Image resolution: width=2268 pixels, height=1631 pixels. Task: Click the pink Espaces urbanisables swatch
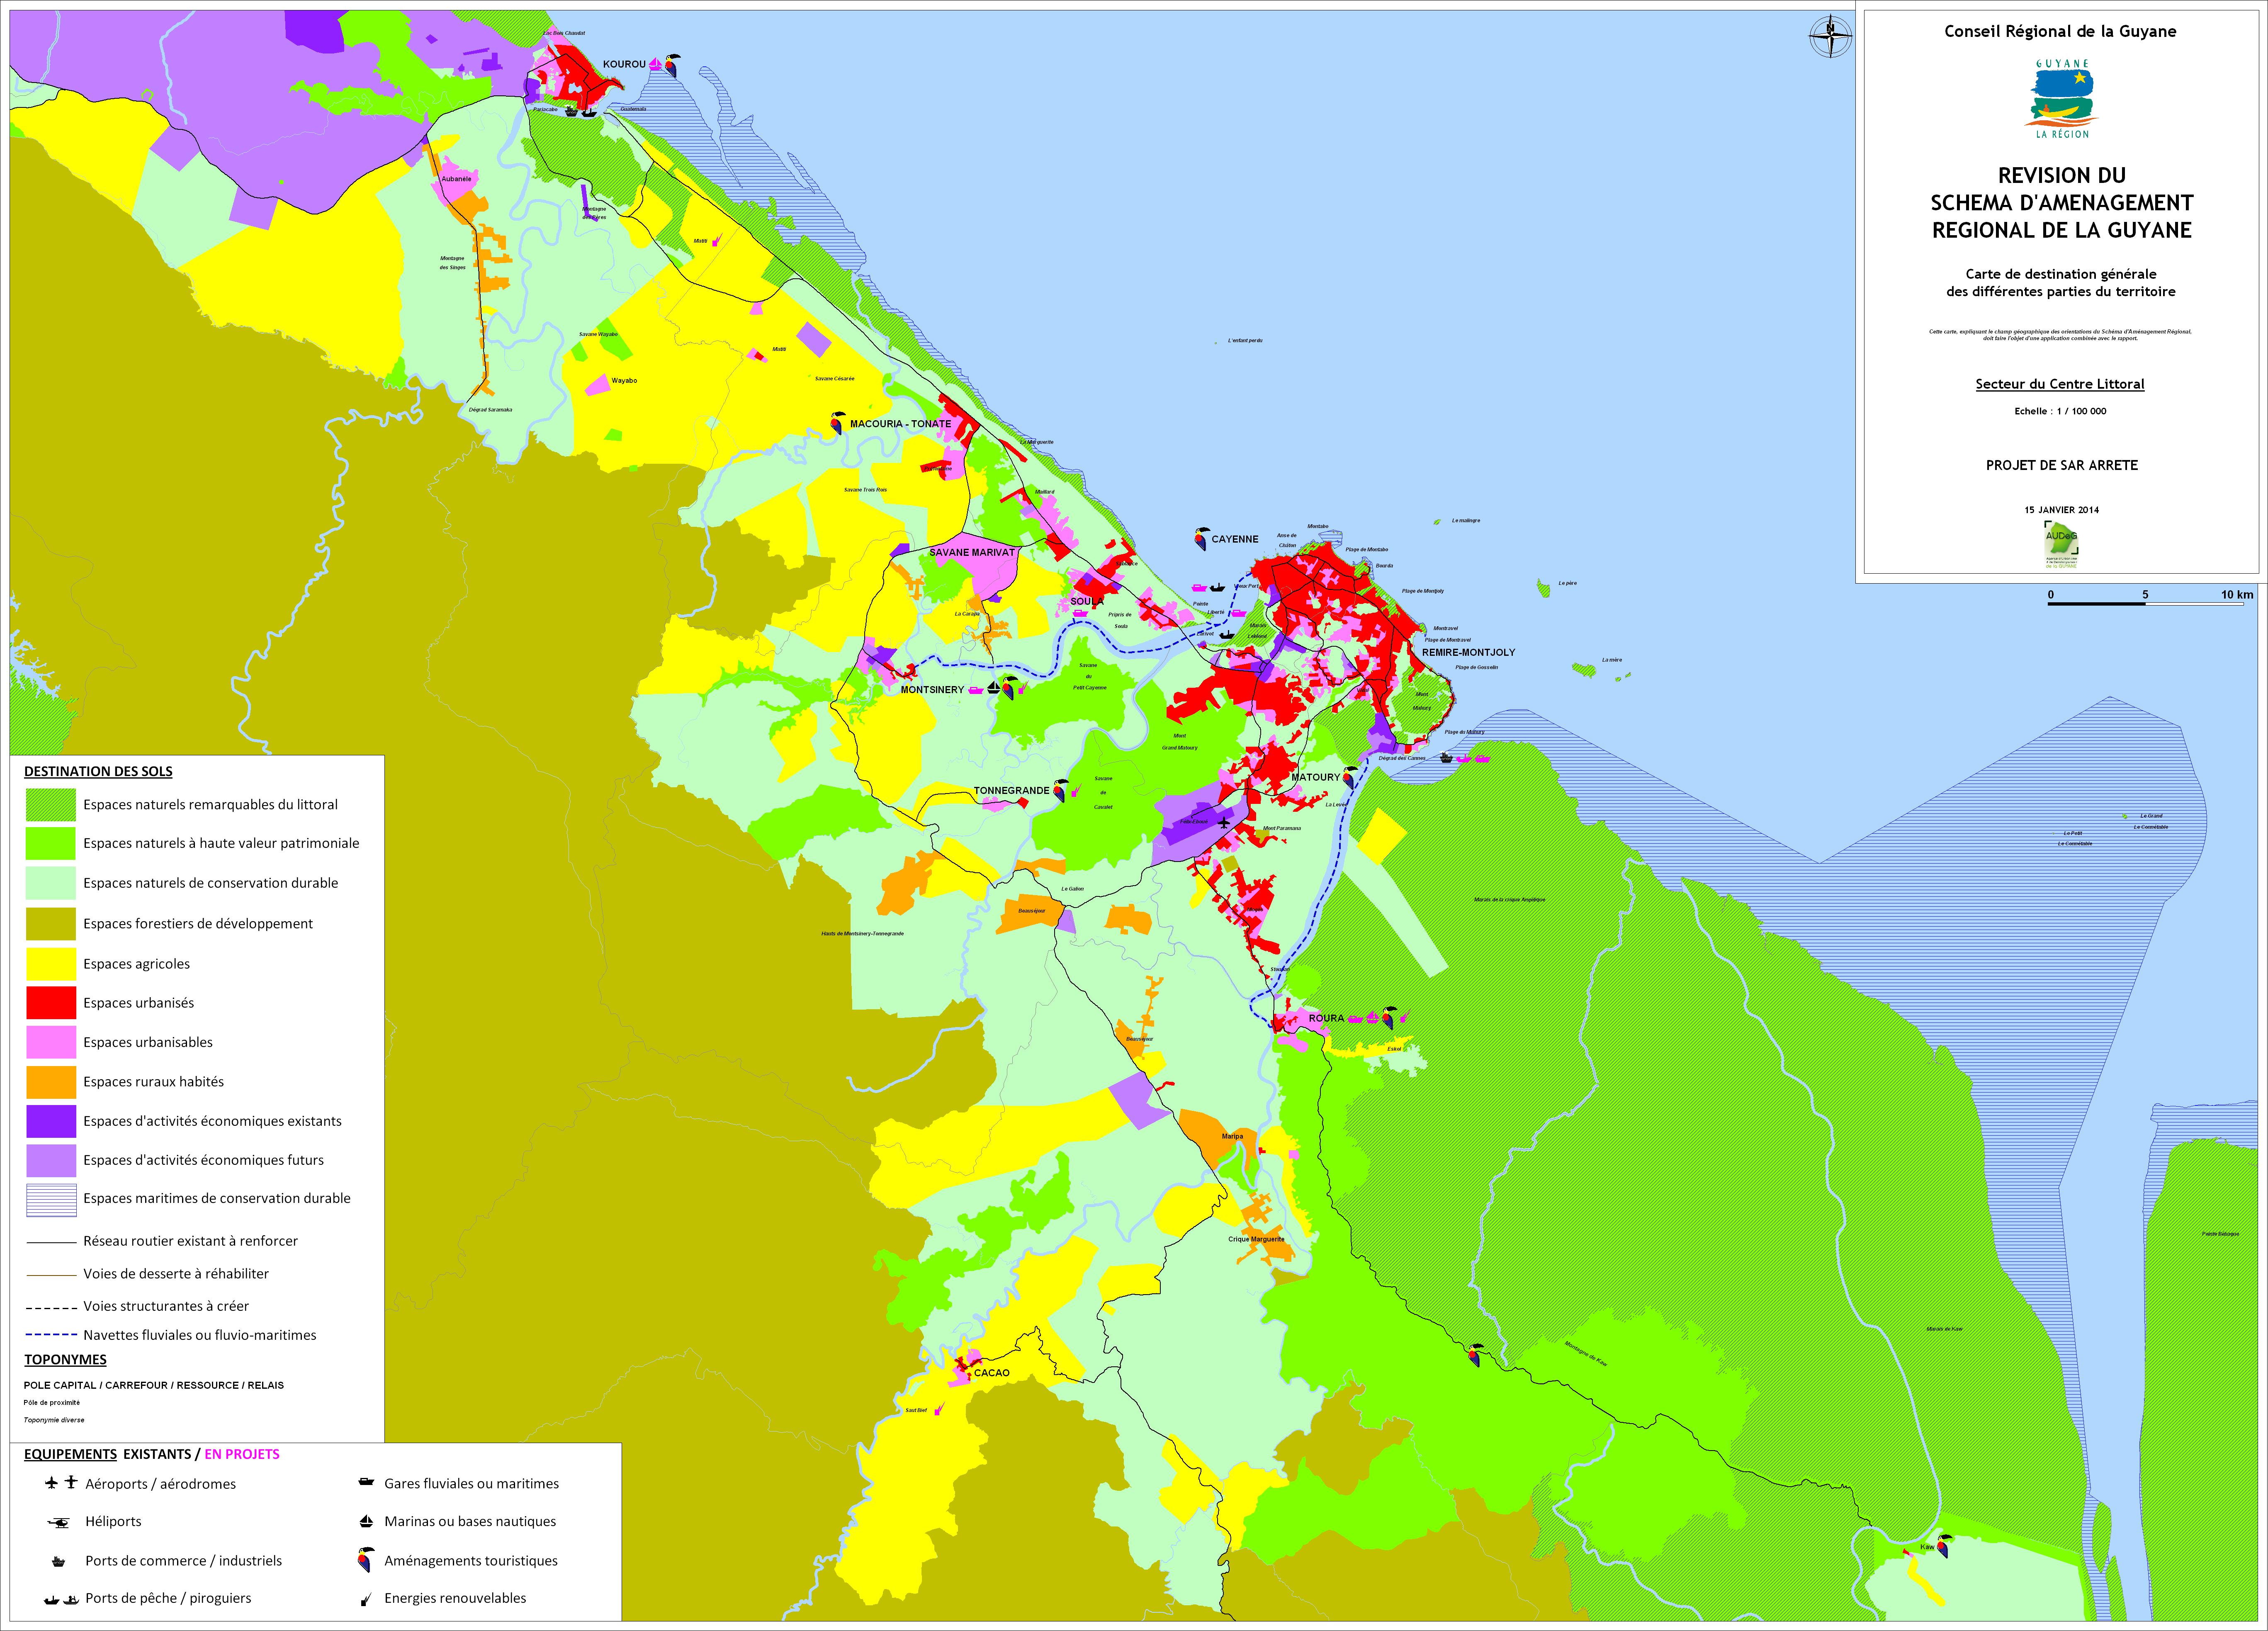click(x=51, y=1042)
